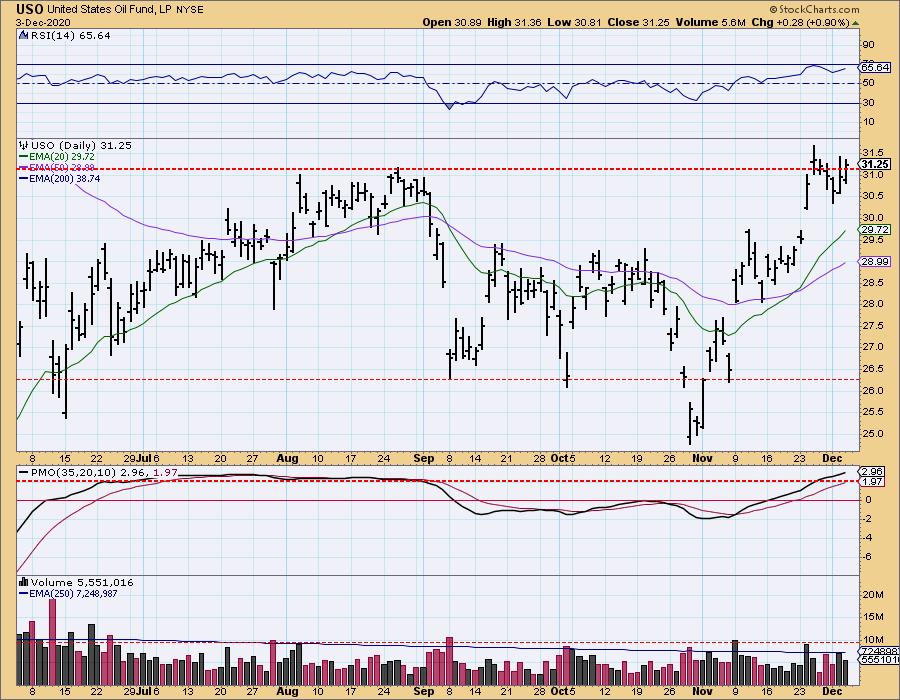Viewport: 900px width, 700px height.
Task: Click the Low 30.81 value
Action: (x=573, y=22)
